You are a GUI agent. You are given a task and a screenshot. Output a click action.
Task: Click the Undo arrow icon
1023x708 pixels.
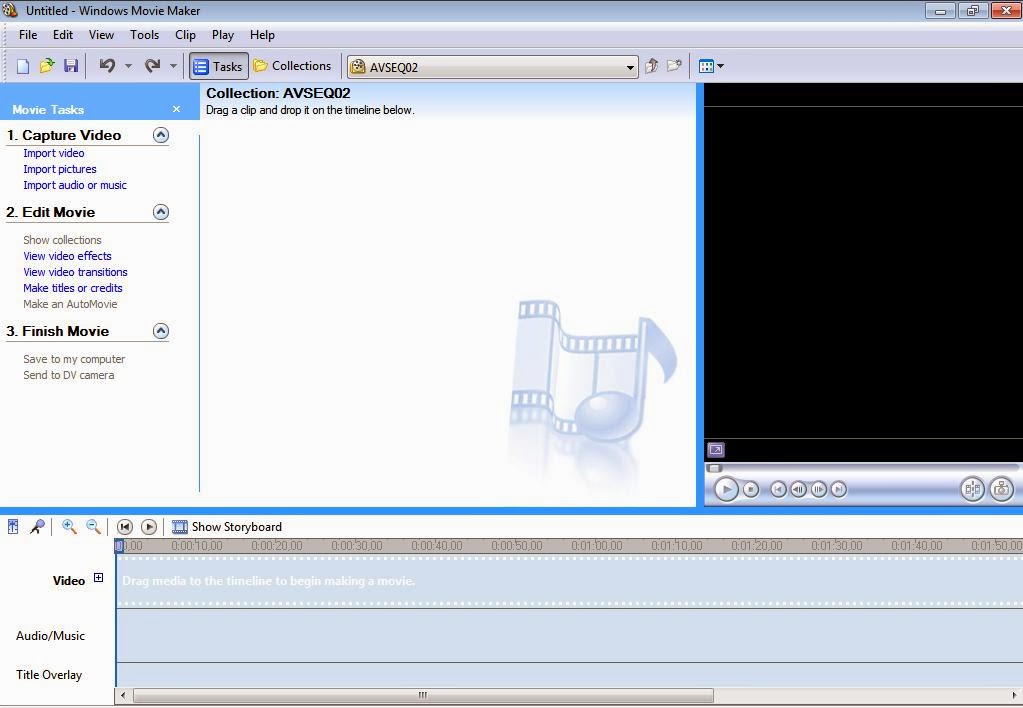[108, 65]
